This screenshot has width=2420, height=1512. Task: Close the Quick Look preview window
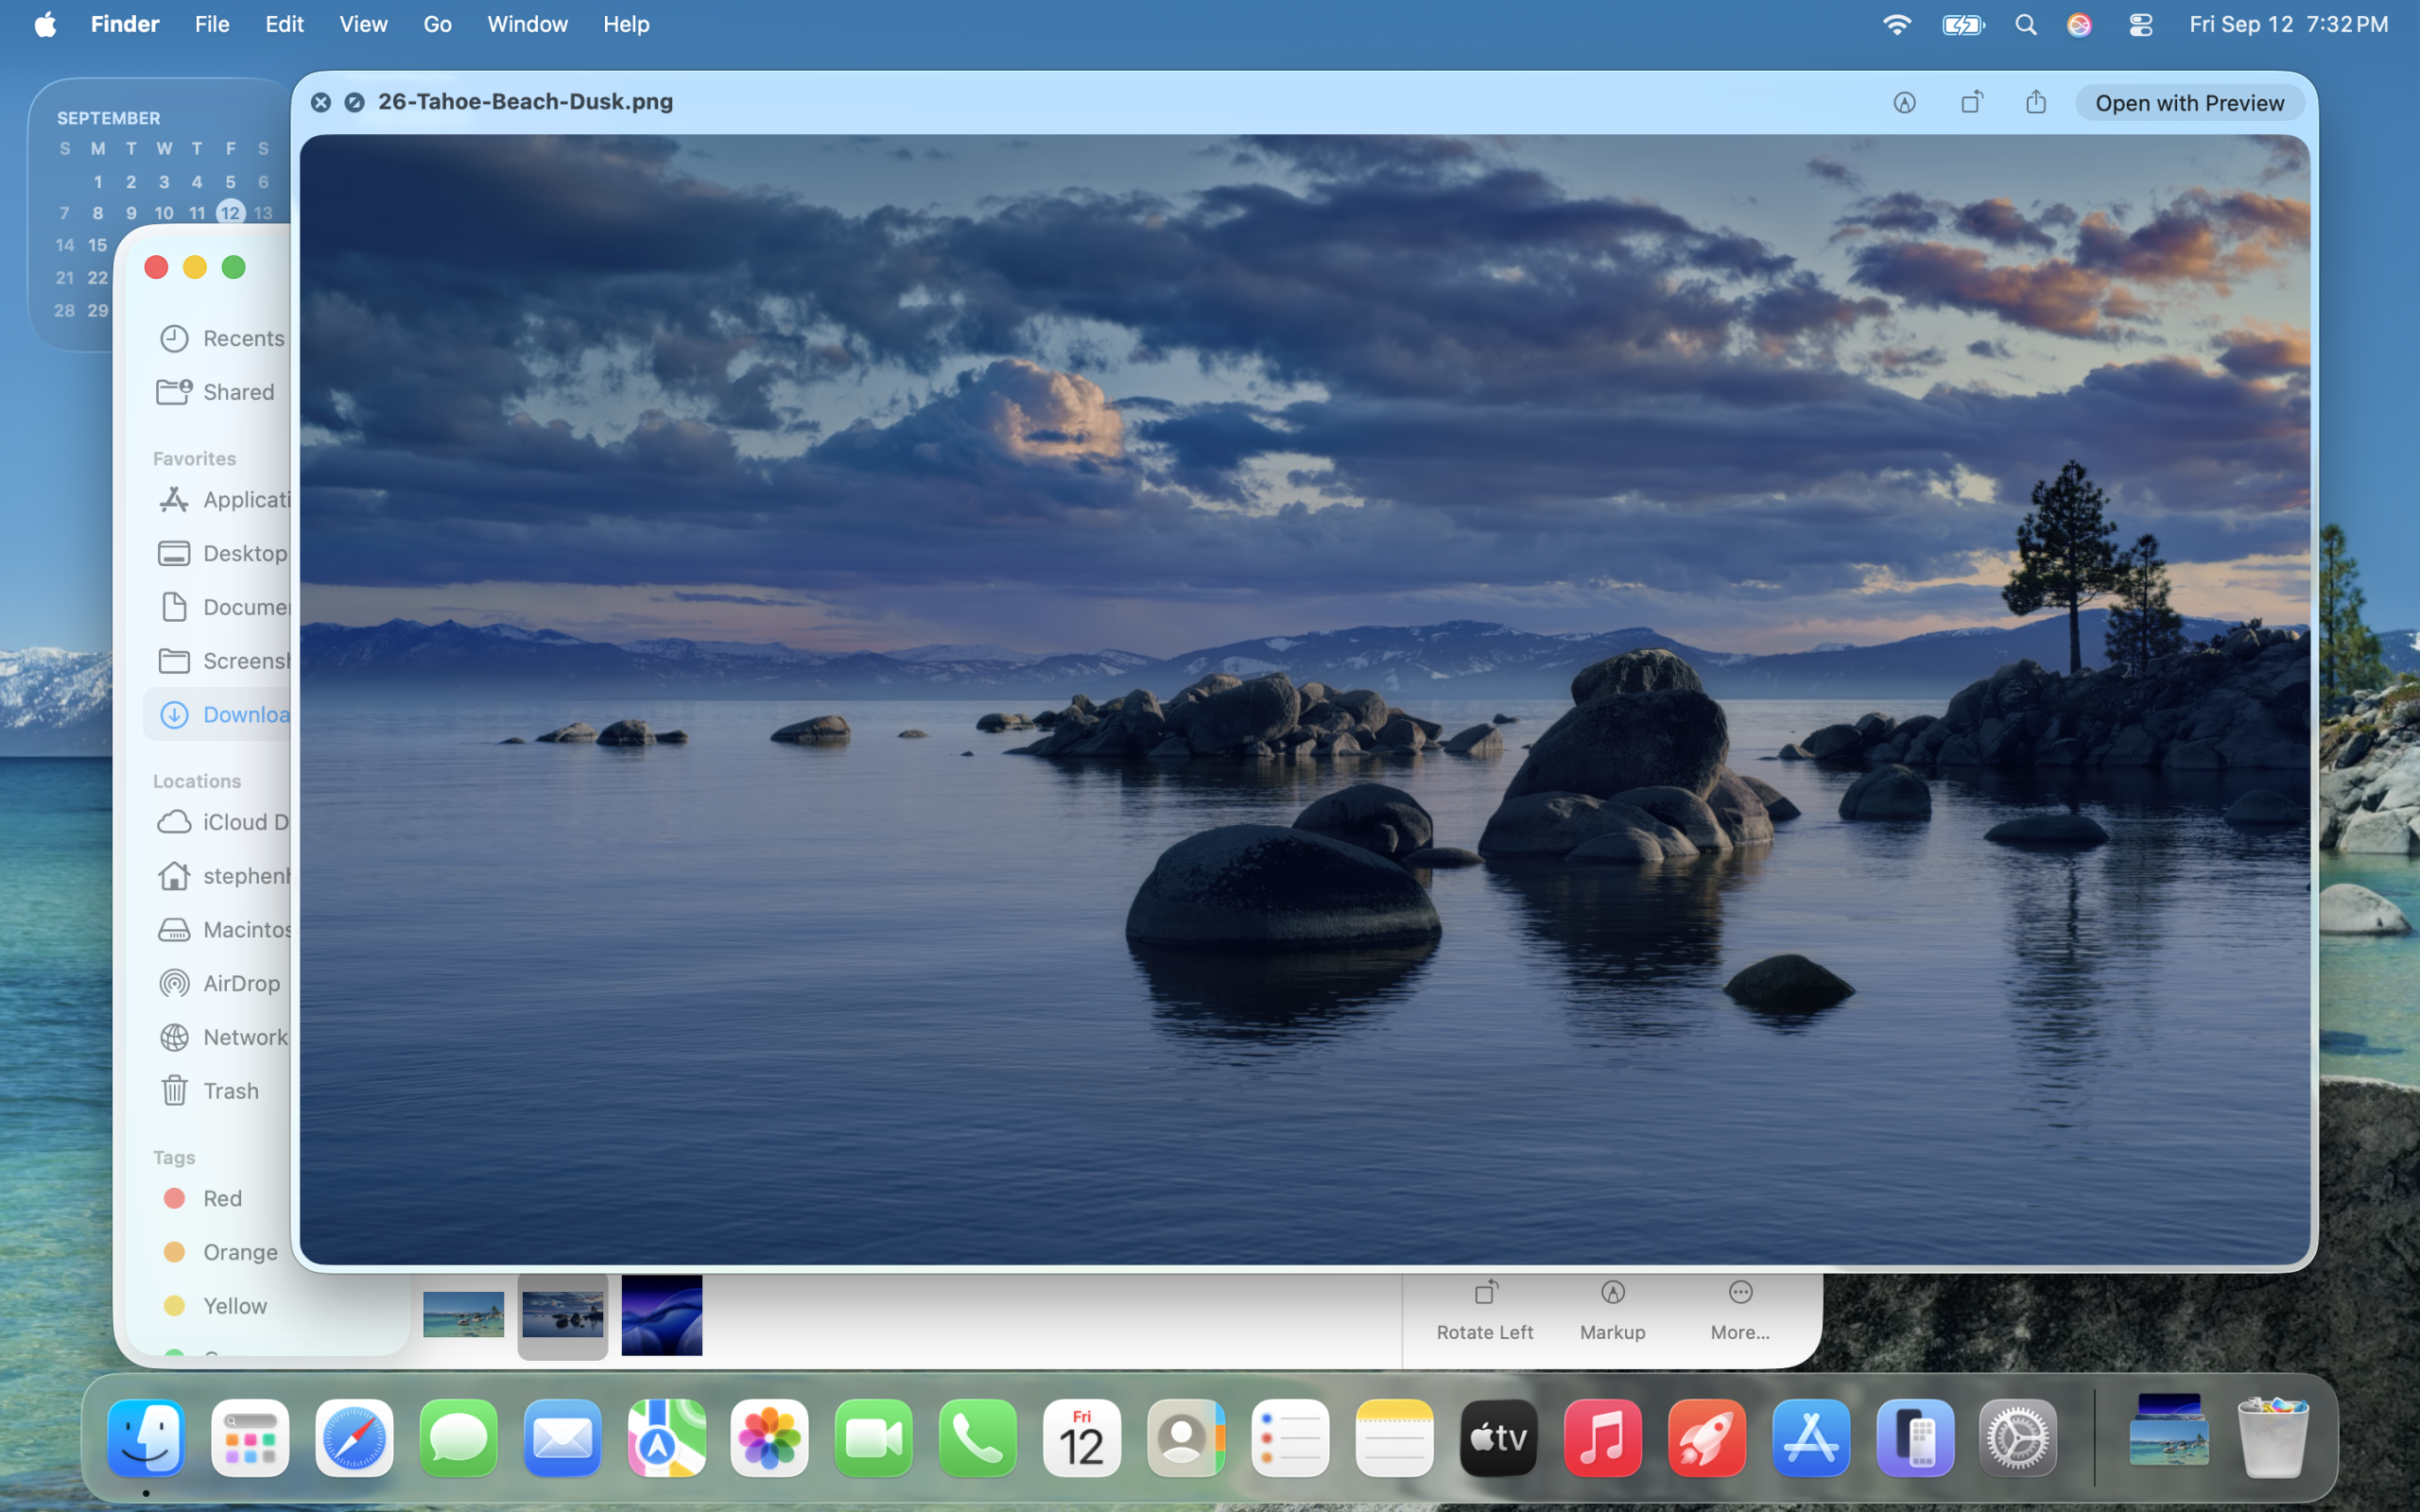tap(320, 102)
